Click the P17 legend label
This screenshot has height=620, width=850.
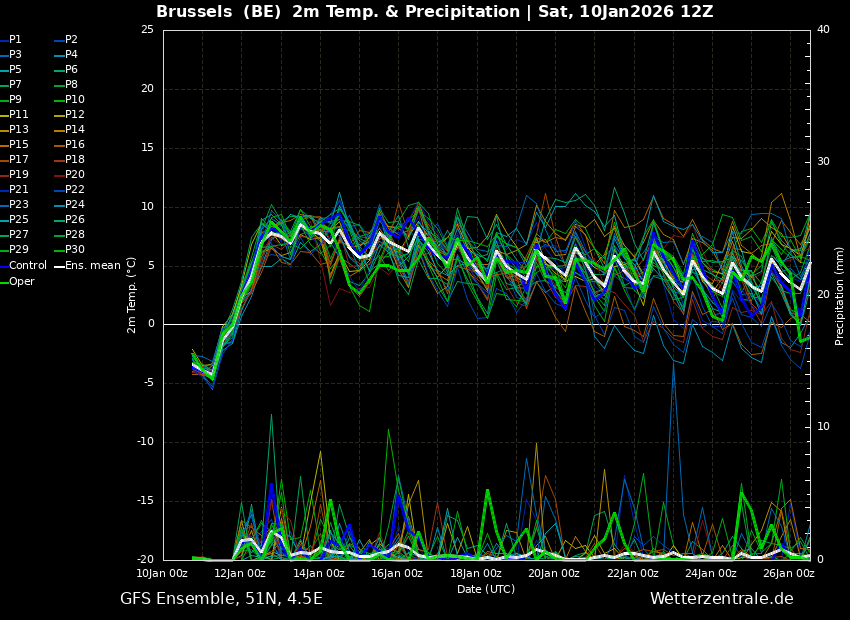click(x=18, y=159)
